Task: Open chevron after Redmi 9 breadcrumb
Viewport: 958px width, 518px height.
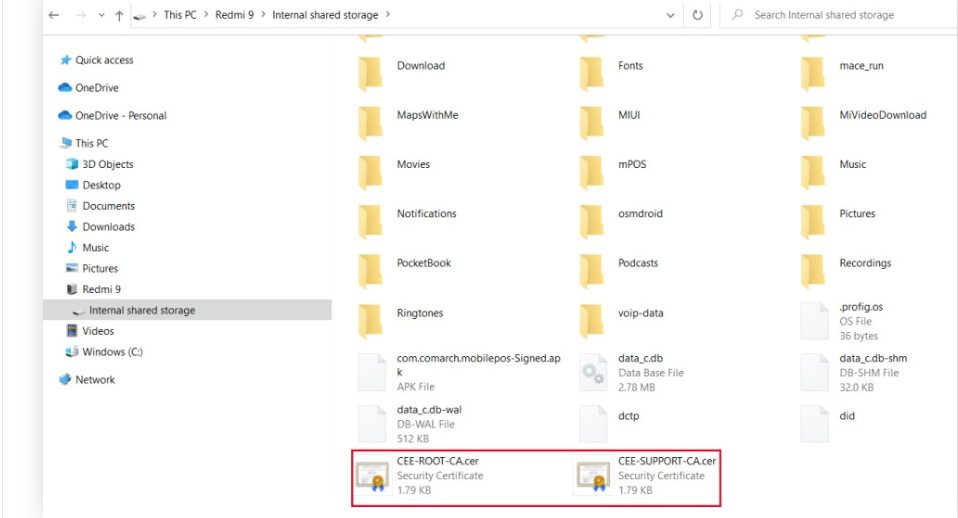Action: pyautogui.click(x=263, y=15)
